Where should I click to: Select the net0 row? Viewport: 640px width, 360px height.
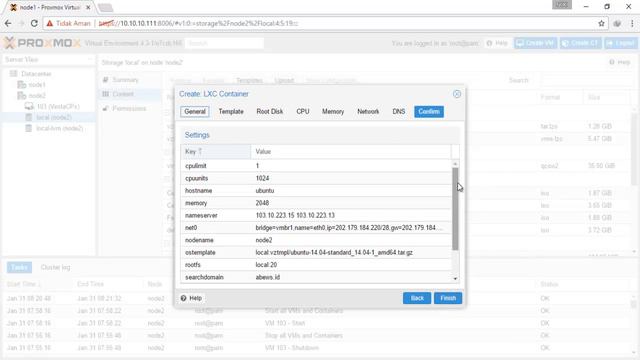[316, 228]
